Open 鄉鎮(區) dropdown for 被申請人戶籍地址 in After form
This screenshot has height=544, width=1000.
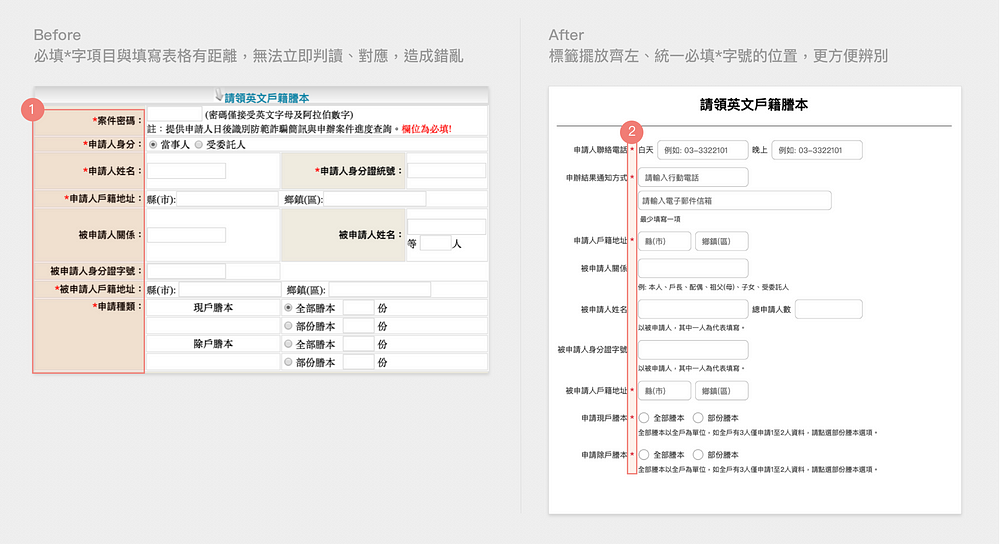721,391
